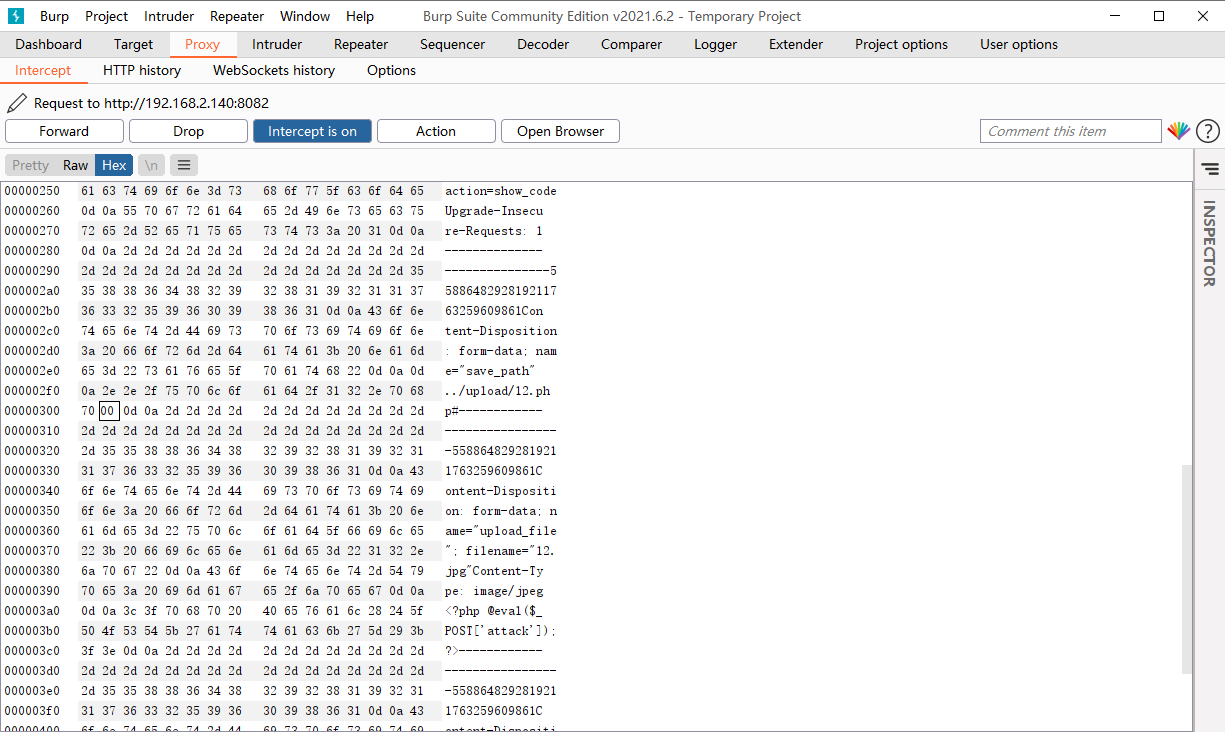Select the Proxy tab

(x=202, y=44)
